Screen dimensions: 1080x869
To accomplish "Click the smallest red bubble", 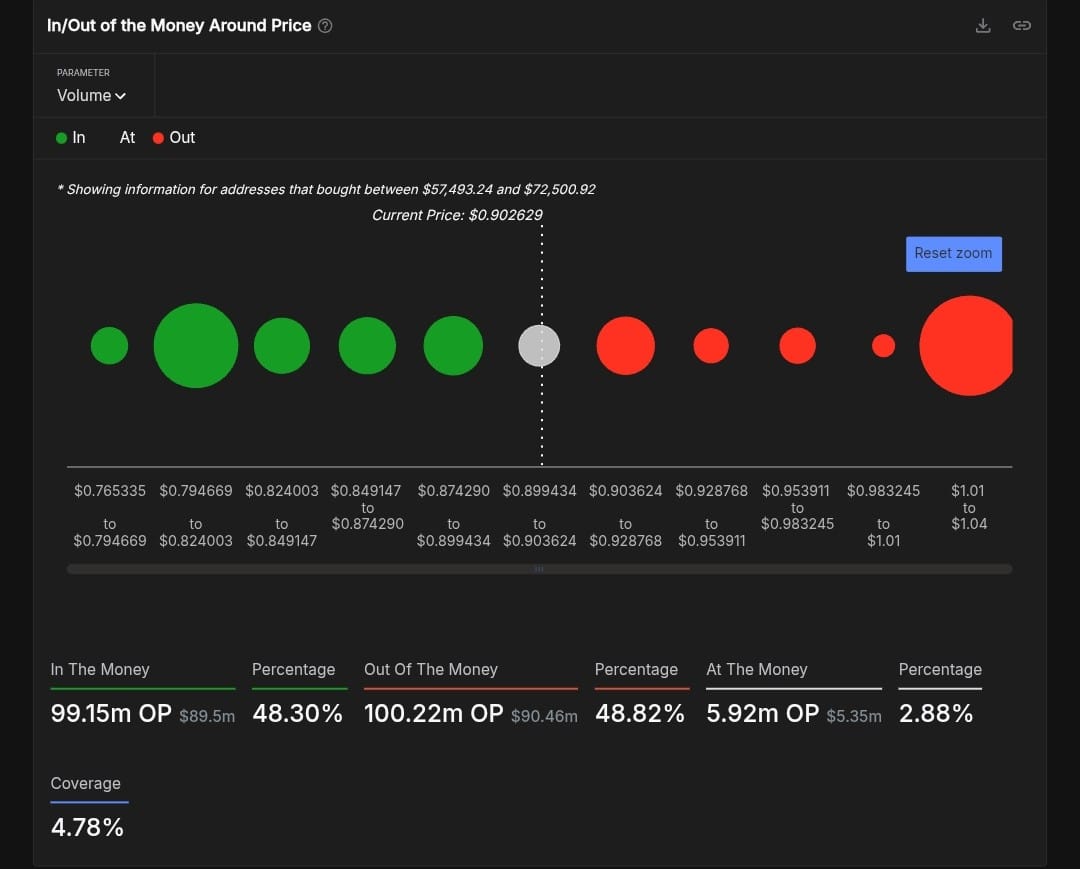I will click(883, 345).
